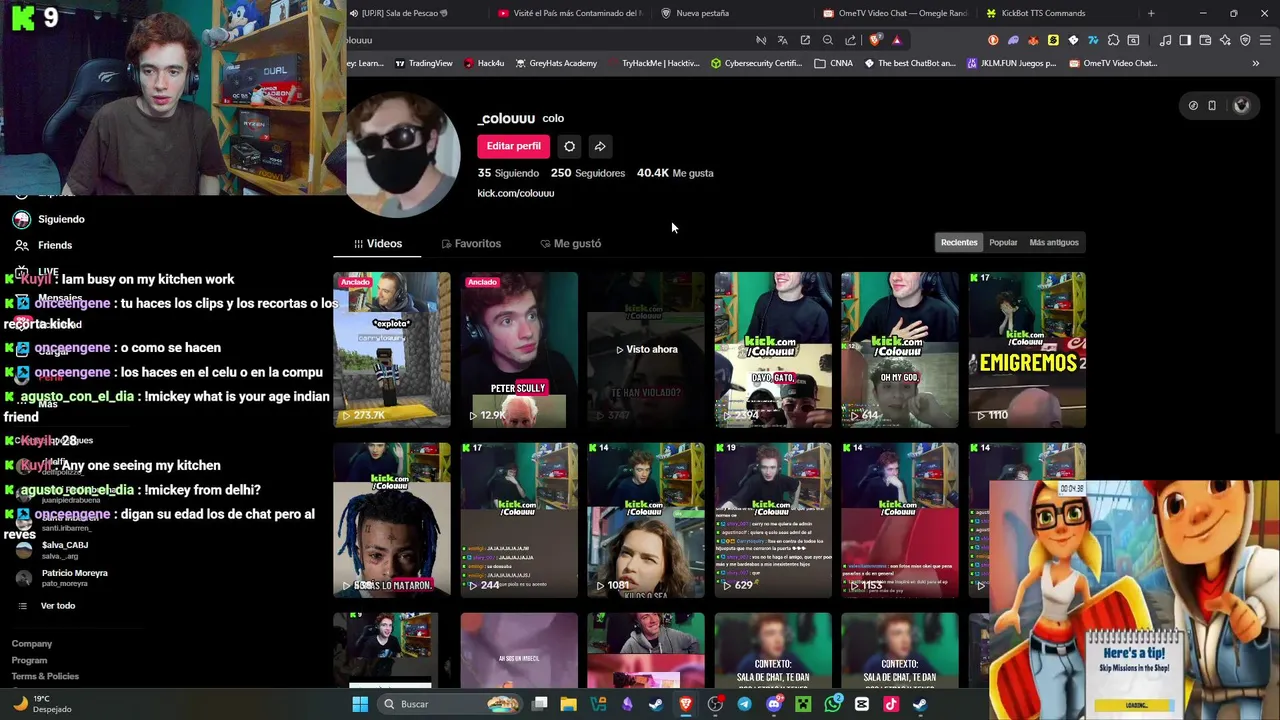
Task: Open the Hack4u bookmark
Action: point(484,63)
